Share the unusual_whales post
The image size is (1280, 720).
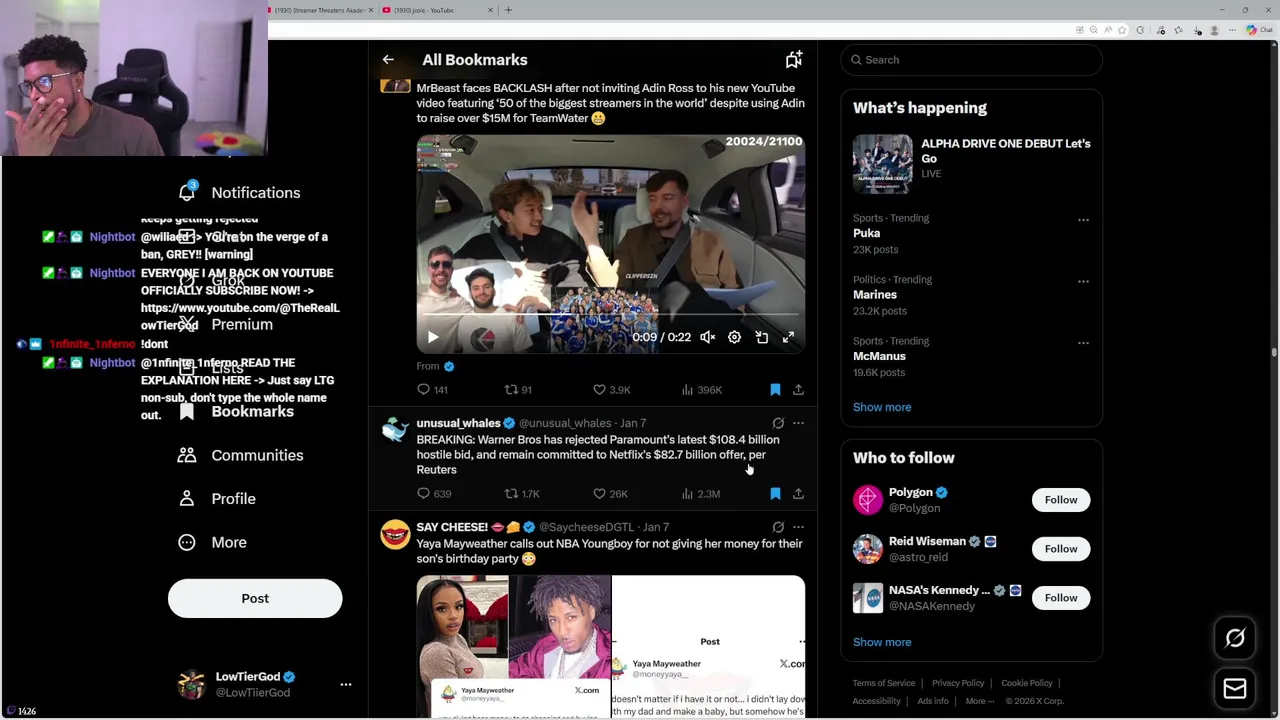(x=798, y=494)
